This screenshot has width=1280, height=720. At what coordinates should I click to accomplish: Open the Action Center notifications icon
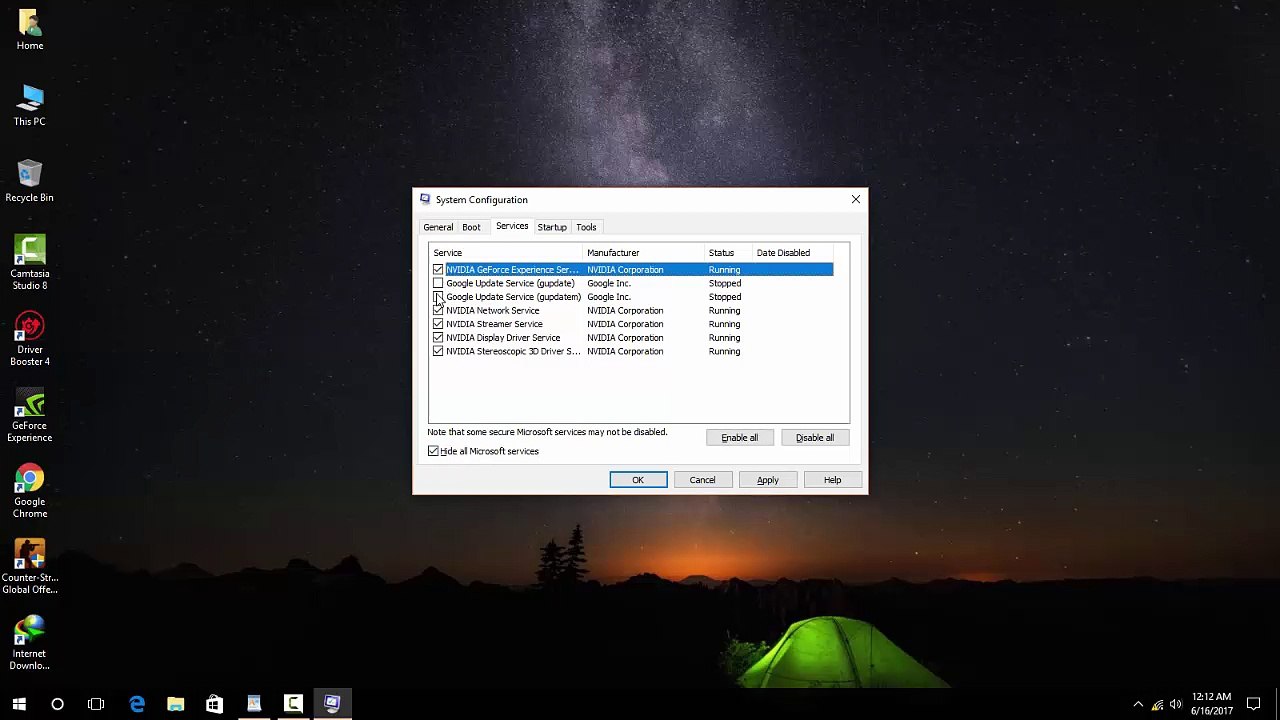[1253, 704]
